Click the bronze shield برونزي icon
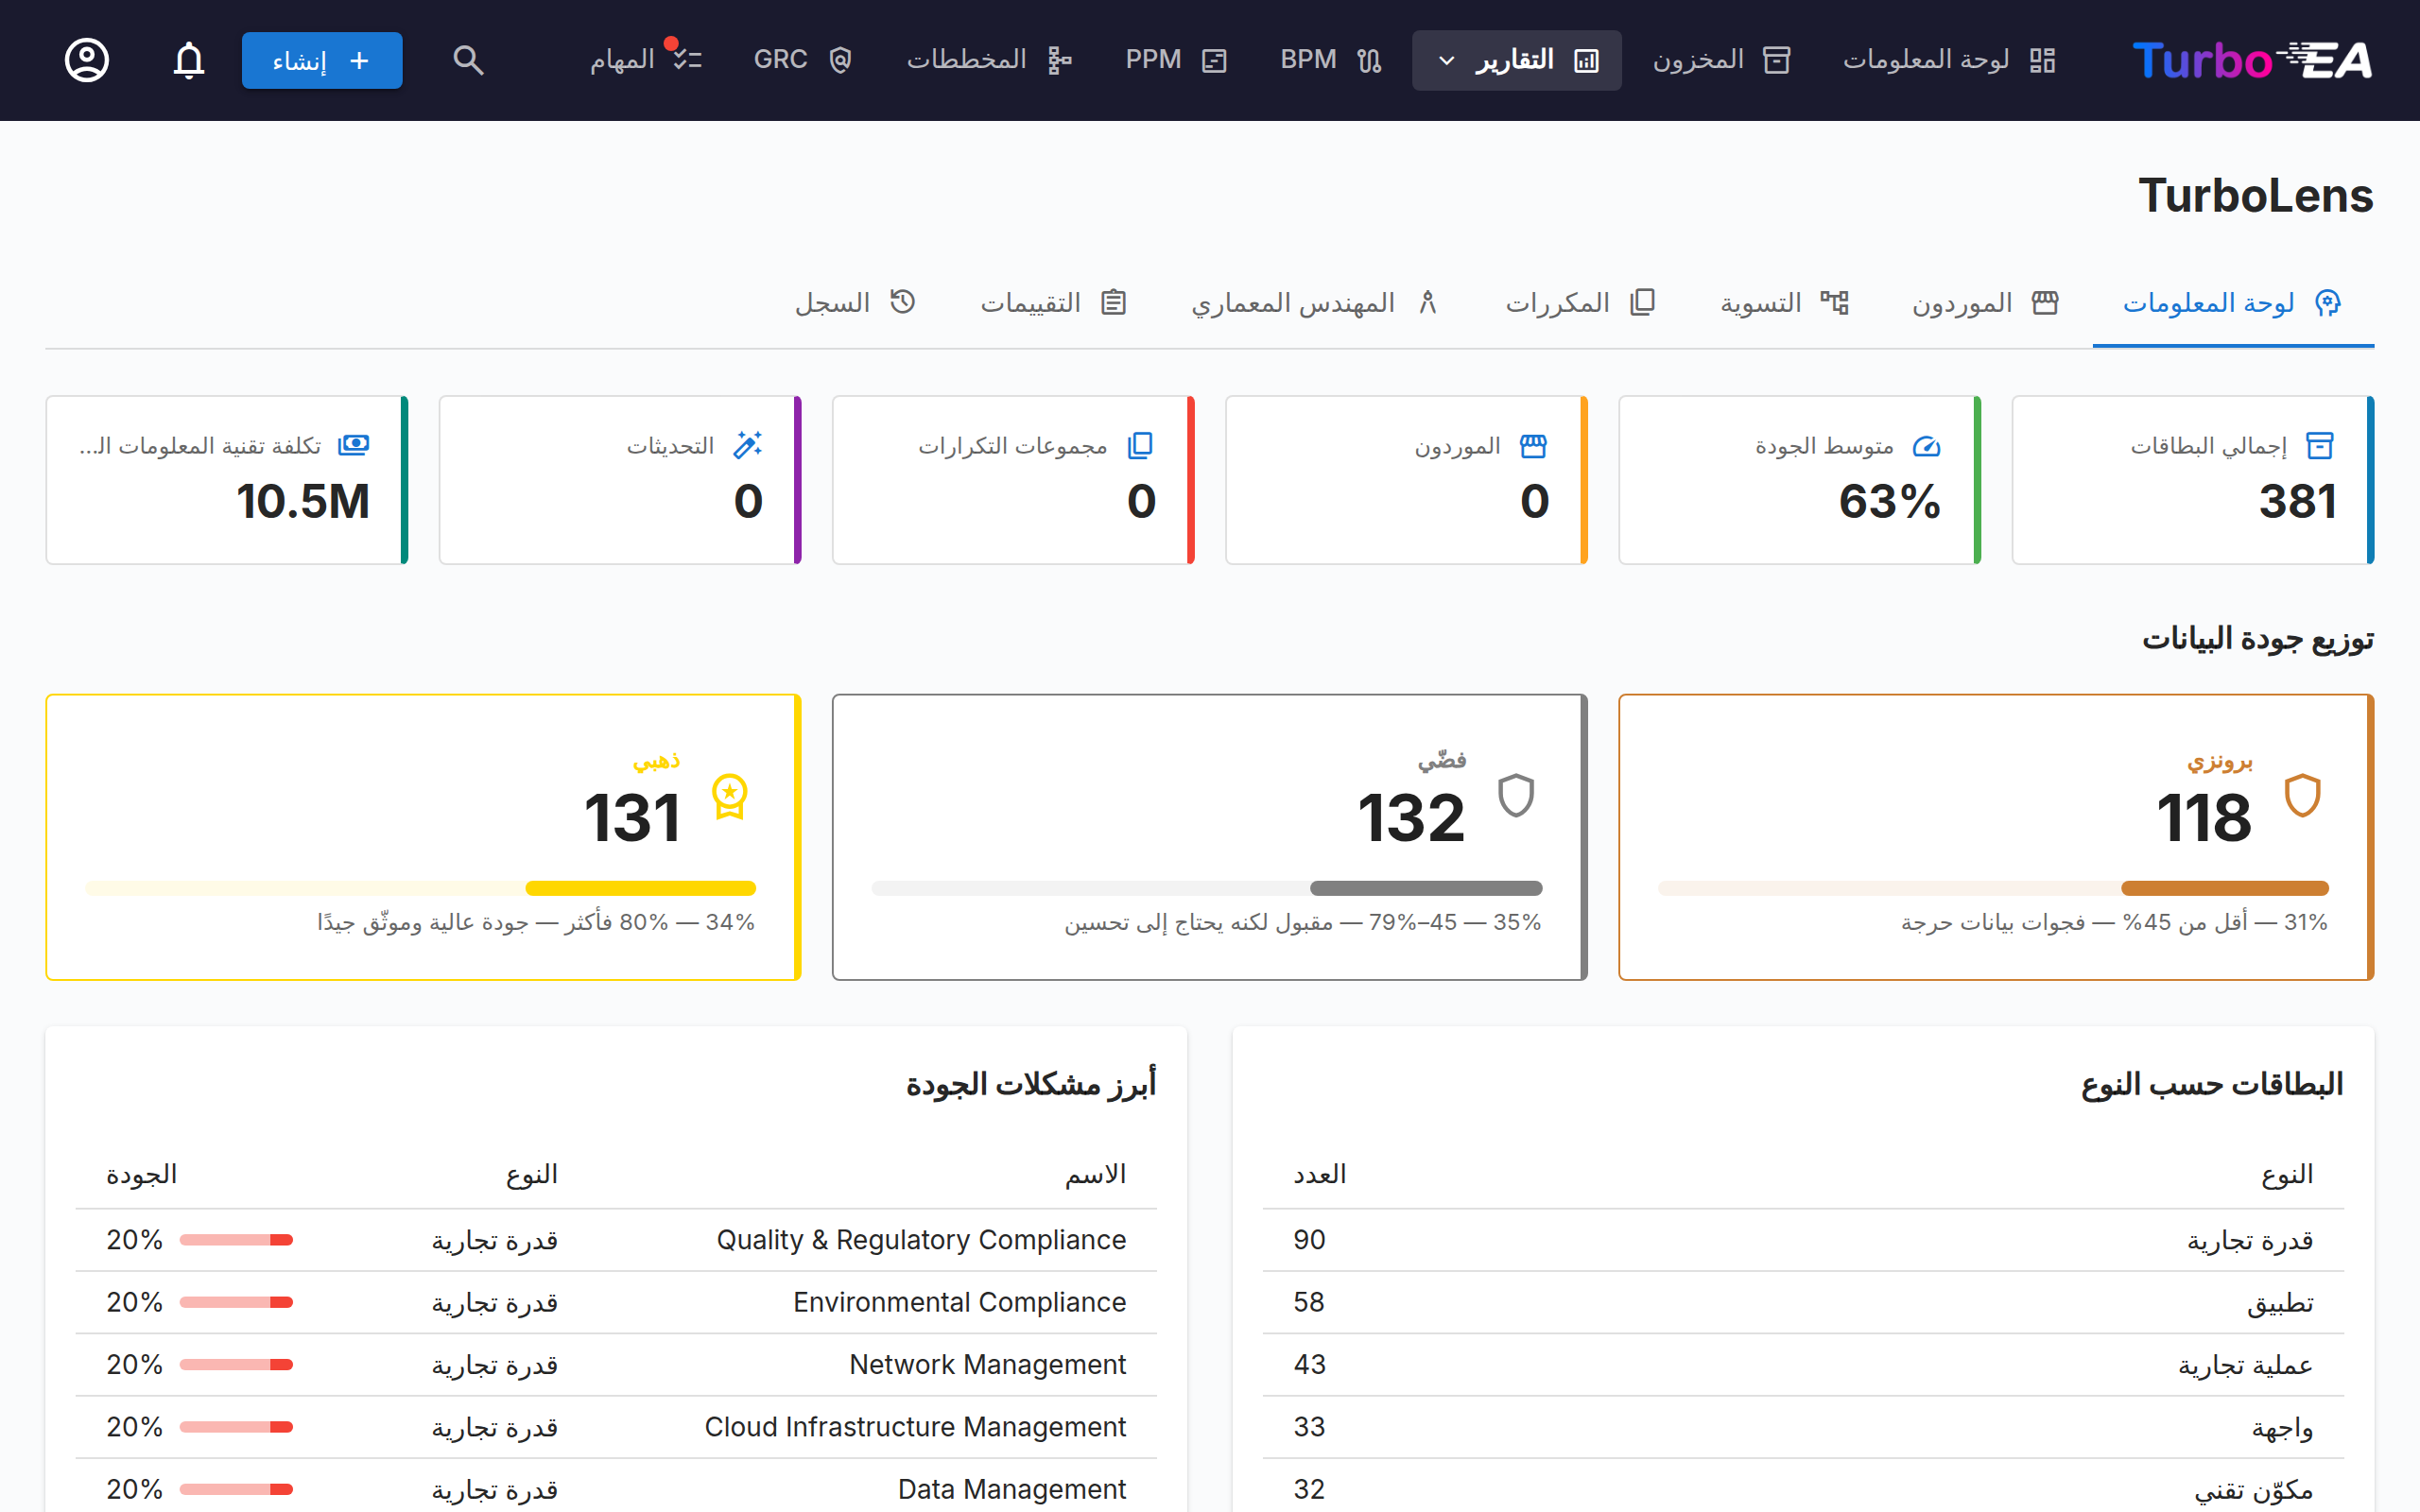 click(x=2303, y=796)
